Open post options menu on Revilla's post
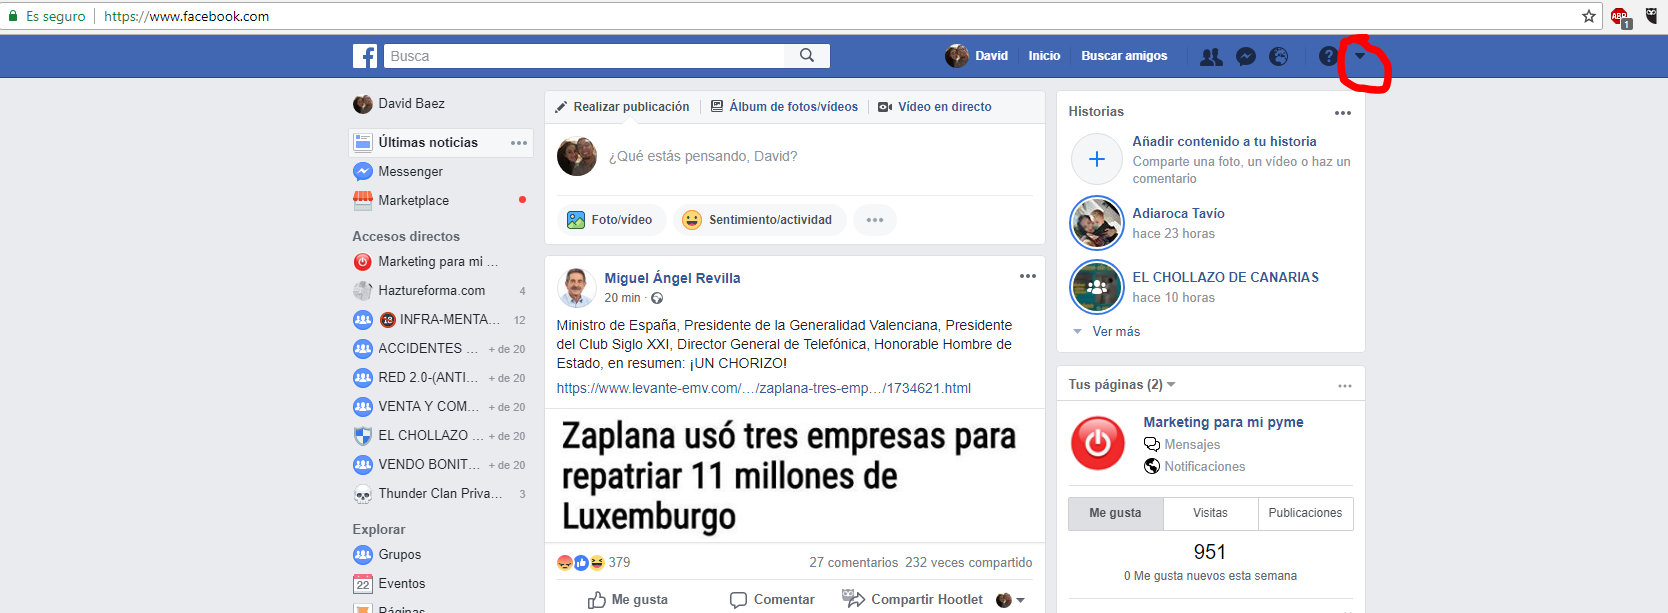1668x613 pixels. [1028, 276]
